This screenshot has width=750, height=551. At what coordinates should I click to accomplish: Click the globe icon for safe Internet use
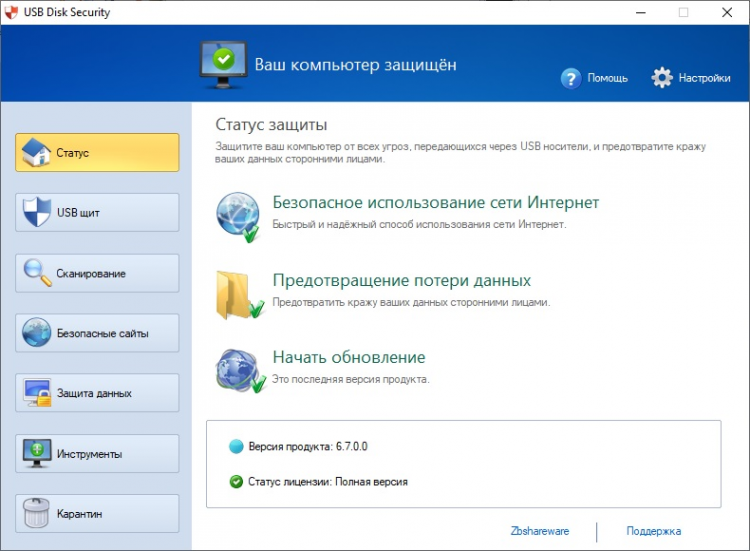tap(238, 217)
